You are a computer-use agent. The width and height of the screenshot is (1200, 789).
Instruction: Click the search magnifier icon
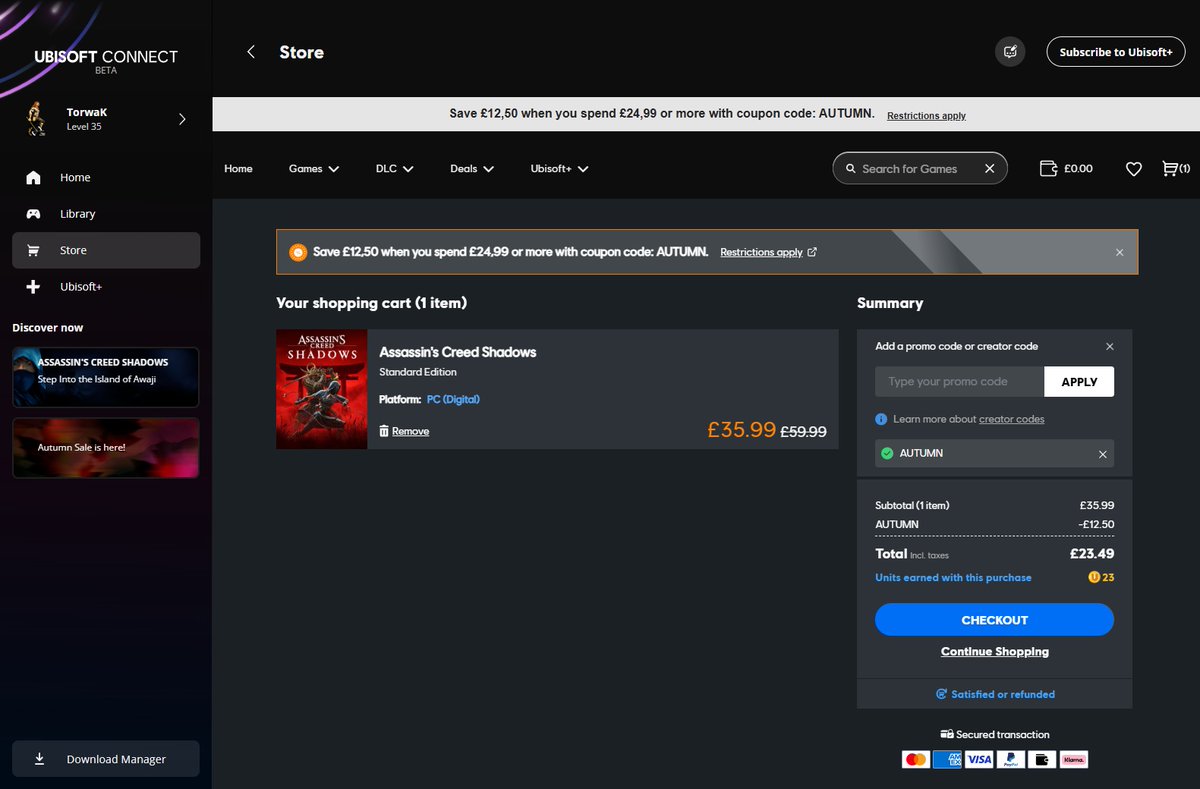click(x=850, y=169)
